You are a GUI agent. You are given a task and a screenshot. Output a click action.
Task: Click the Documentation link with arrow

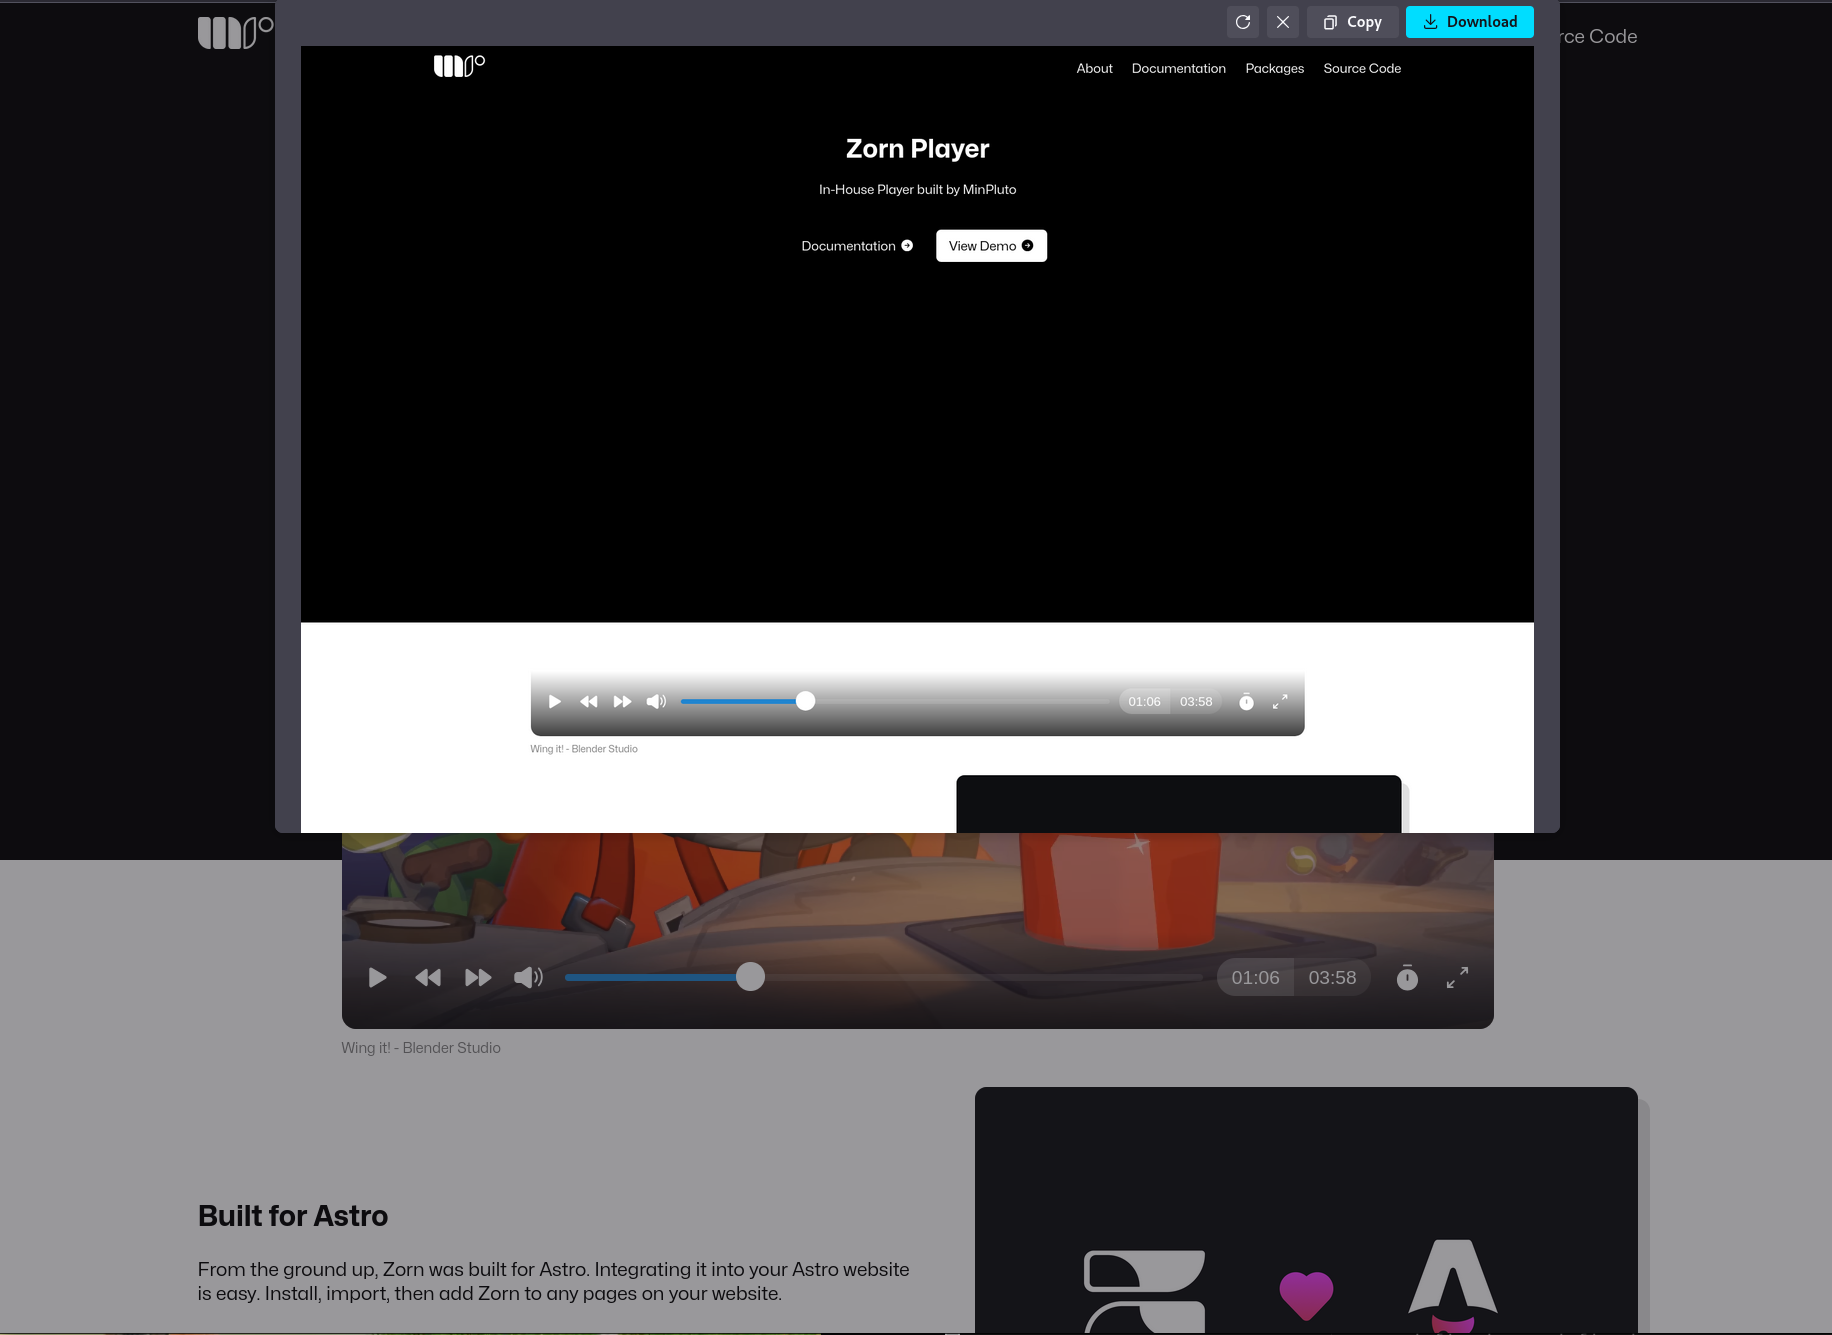pos(857,246)
